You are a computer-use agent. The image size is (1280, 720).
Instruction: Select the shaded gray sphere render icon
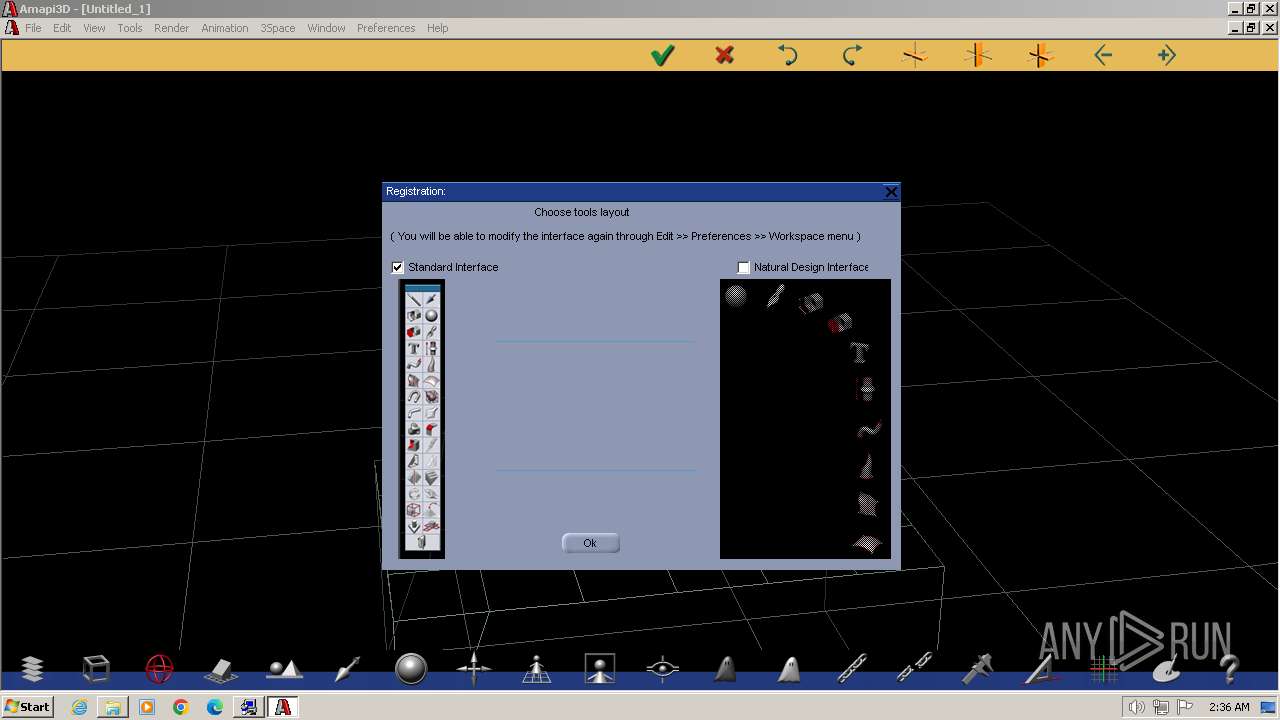click(411, 668)
